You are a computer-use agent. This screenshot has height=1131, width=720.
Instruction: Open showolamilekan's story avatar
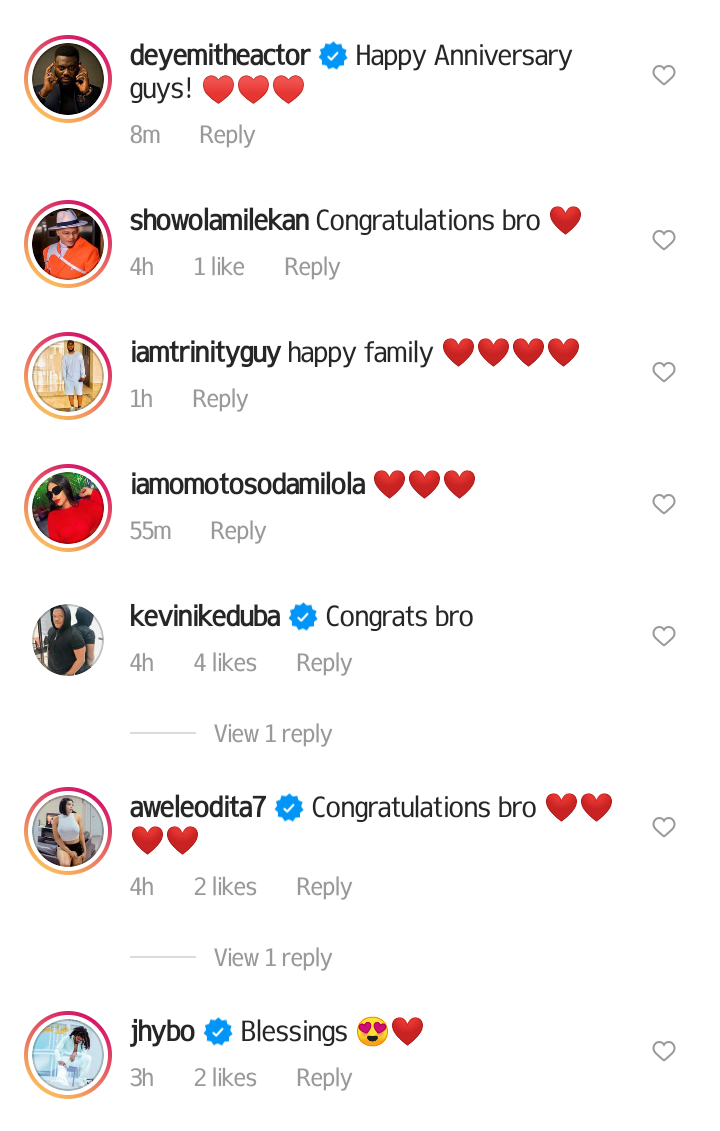click(69, 245)
